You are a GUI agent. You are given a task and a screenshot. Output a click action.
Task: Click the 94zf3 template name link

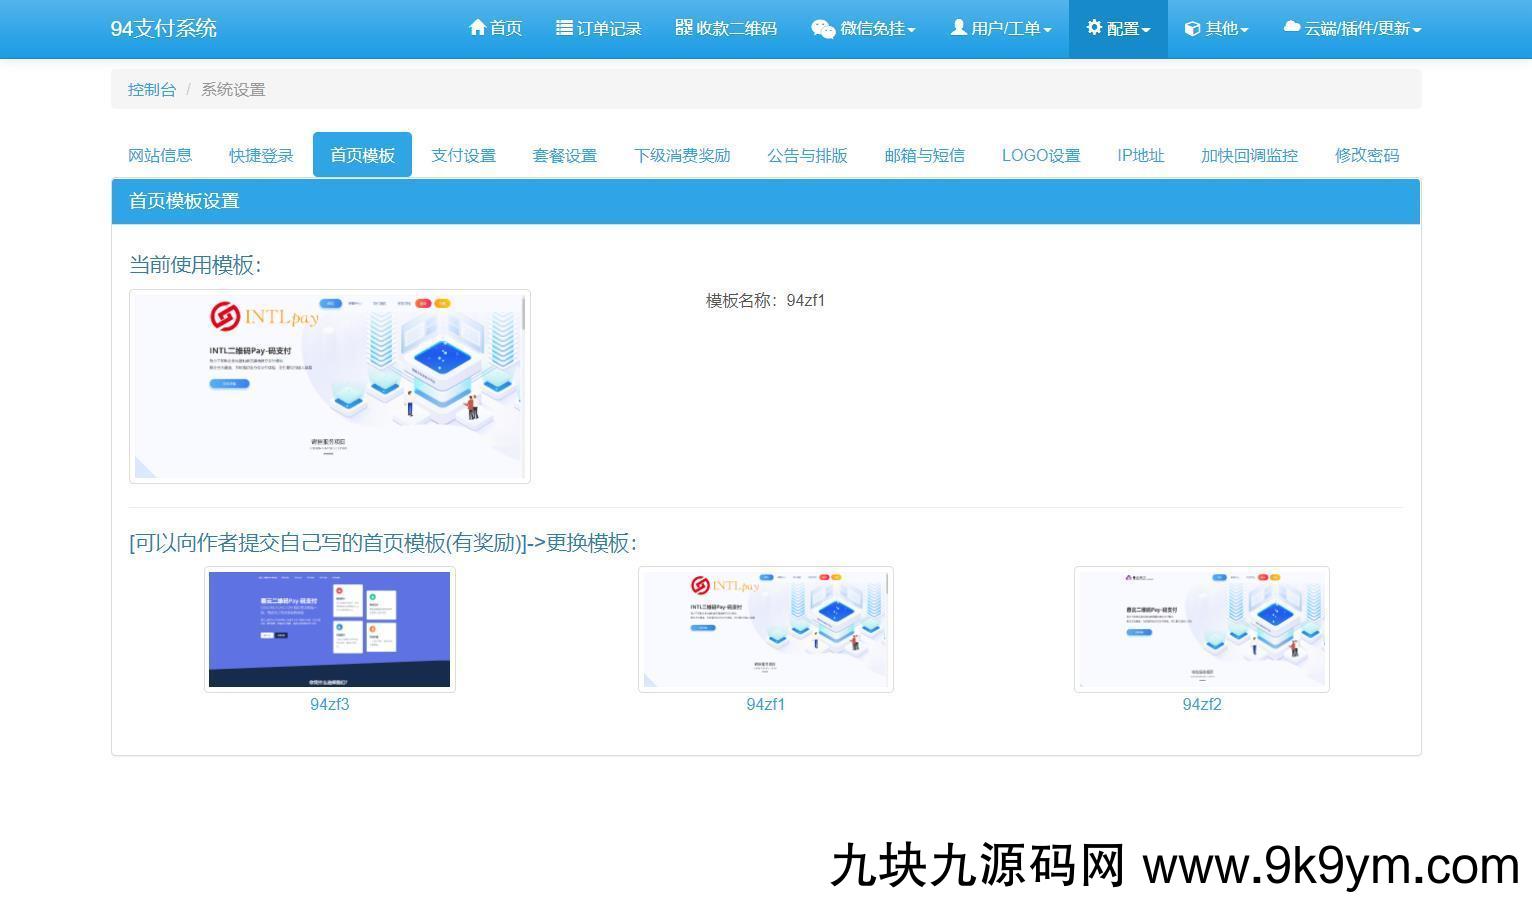pos(329,704)
